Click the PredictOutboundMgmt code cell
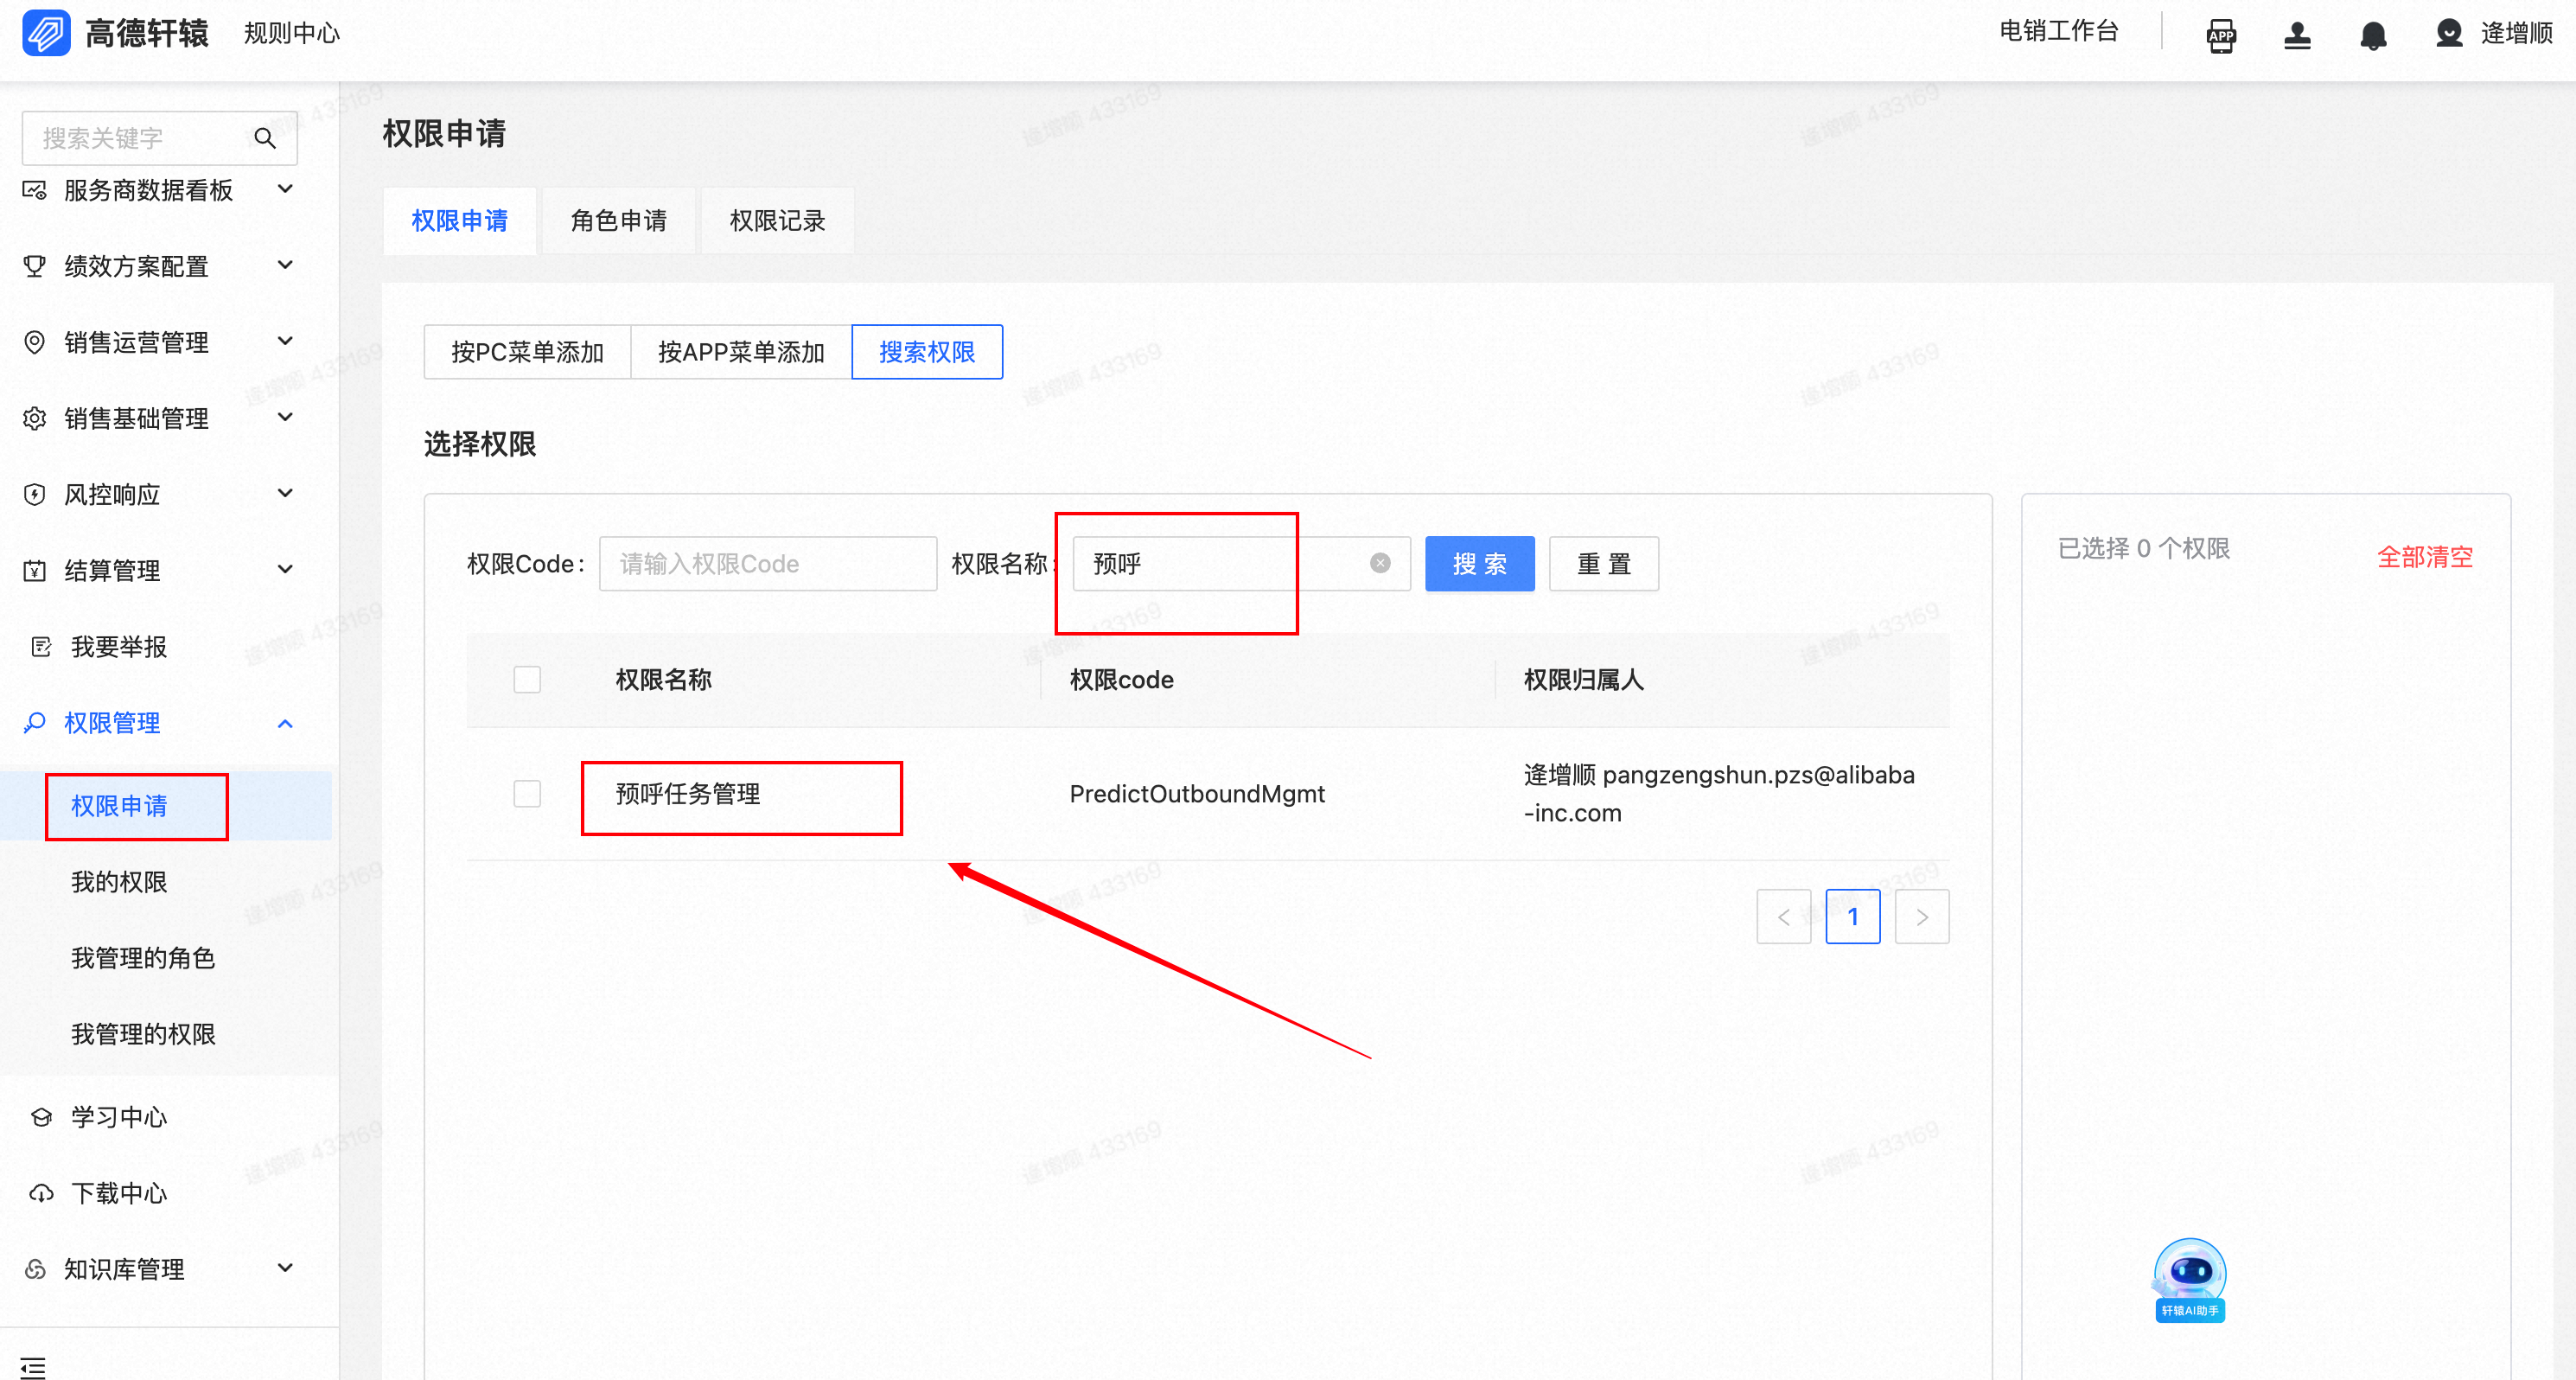This screenshot has height=1380, width=2576. (1197, 794)
